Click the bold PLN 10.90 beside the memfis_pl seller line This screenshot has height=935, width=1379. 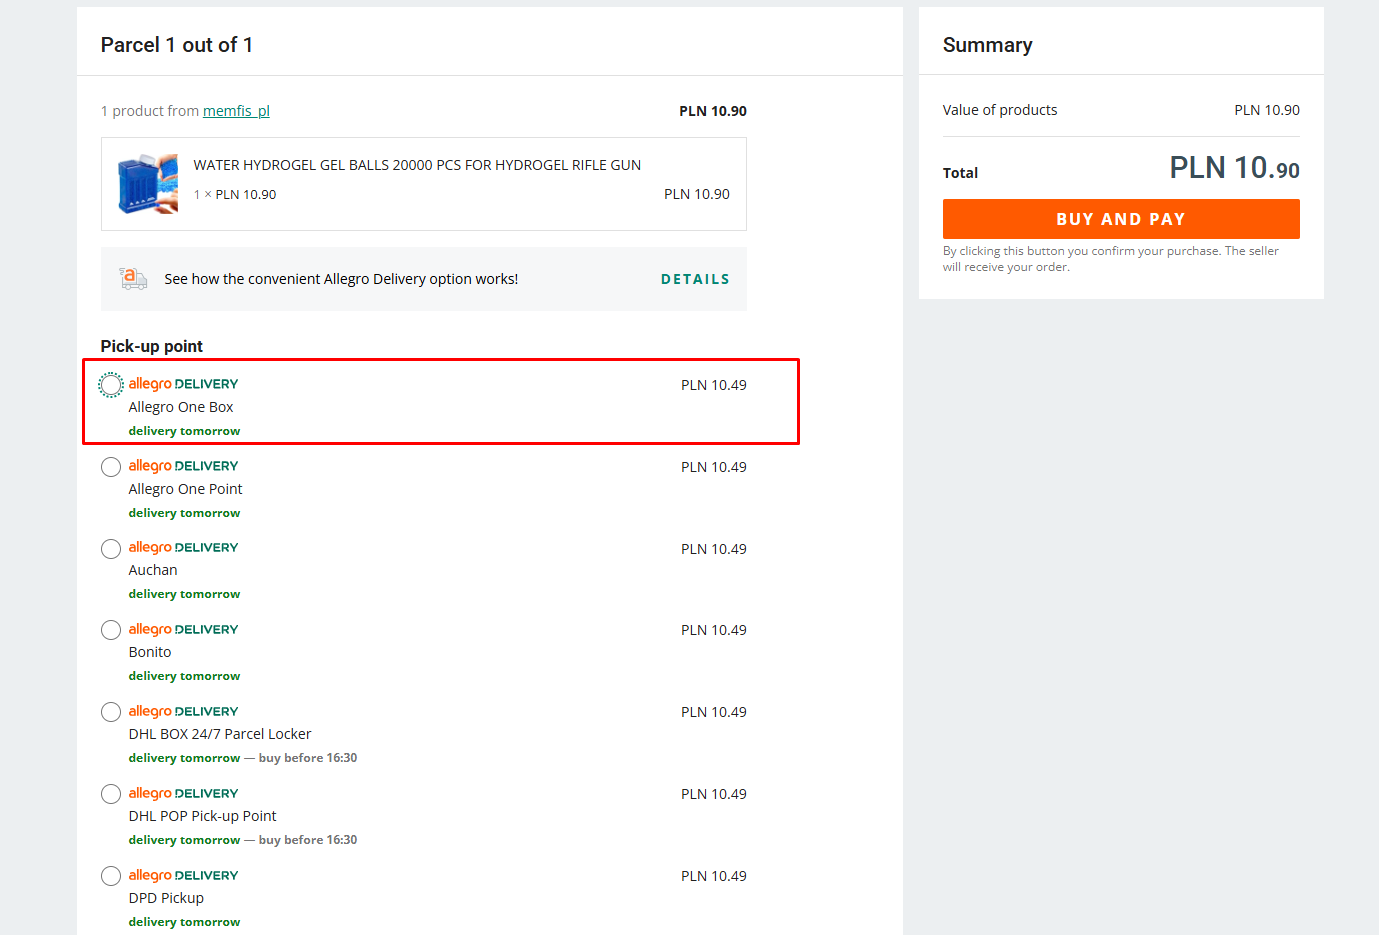pyautogui.click(x=713, y=111)
